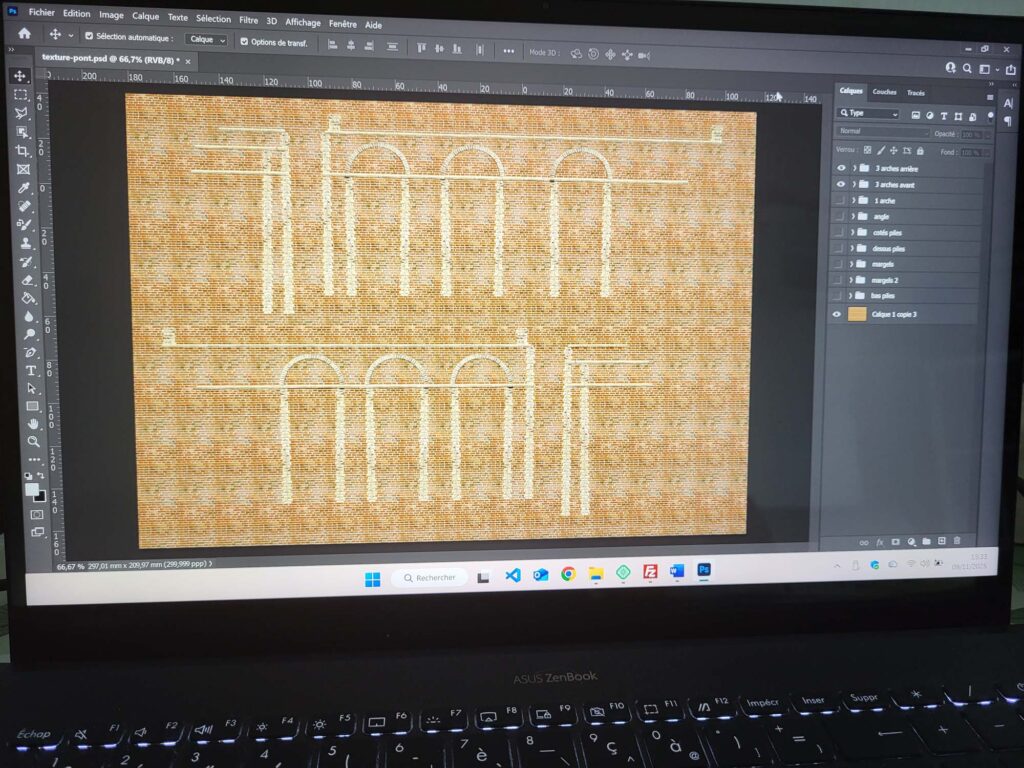Click the foreground color swatch

point(32,490)
